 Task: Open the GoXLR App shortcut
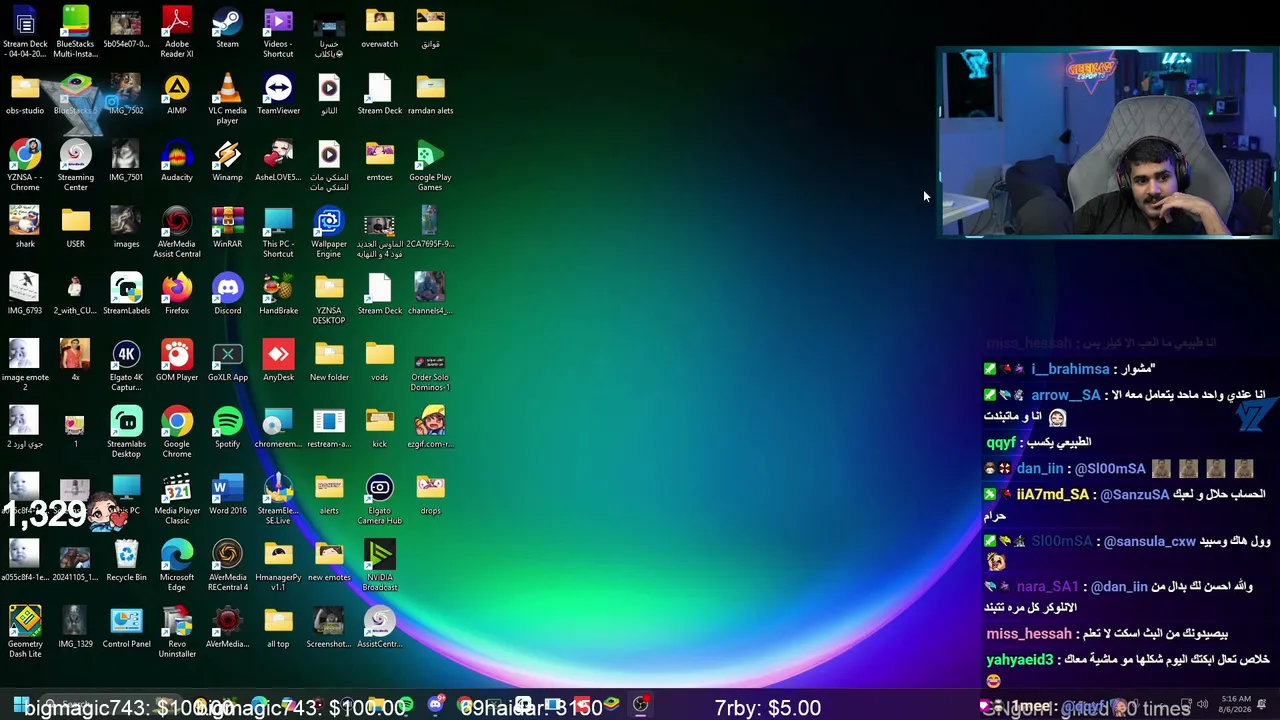click(x=227, y=361)
